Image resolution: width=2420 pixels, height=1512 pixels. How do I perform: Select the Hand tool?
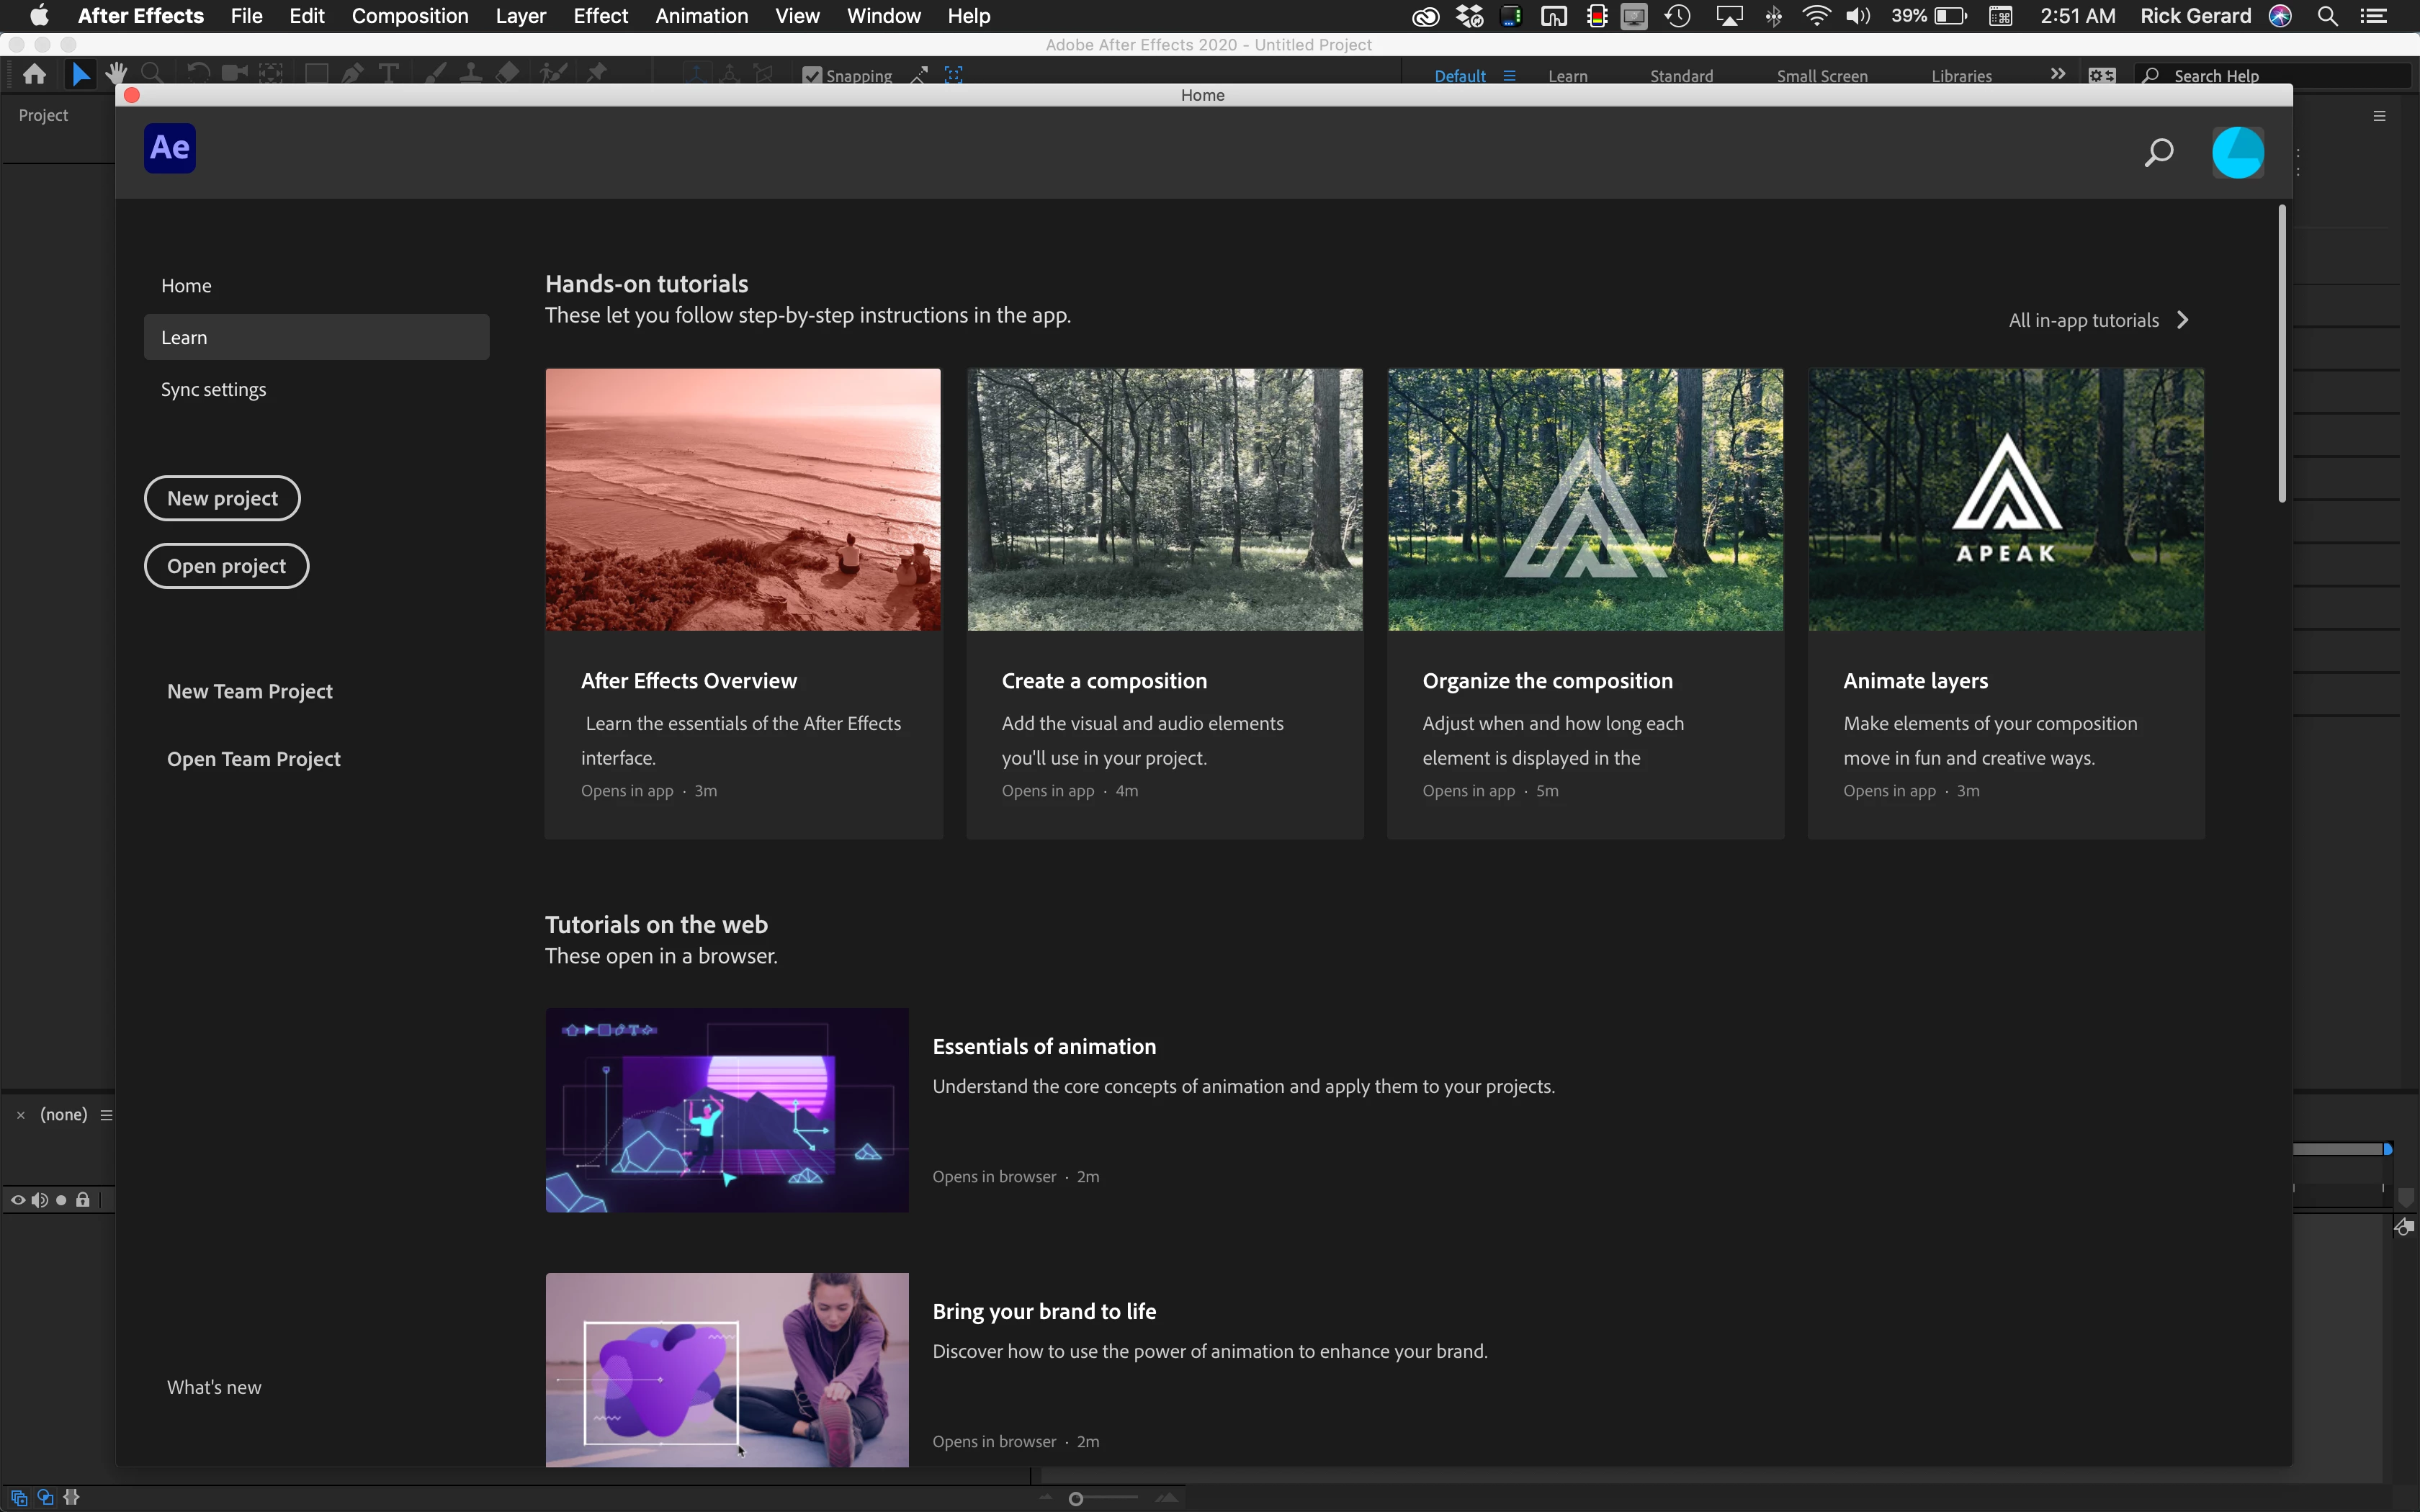click(116, 74)
